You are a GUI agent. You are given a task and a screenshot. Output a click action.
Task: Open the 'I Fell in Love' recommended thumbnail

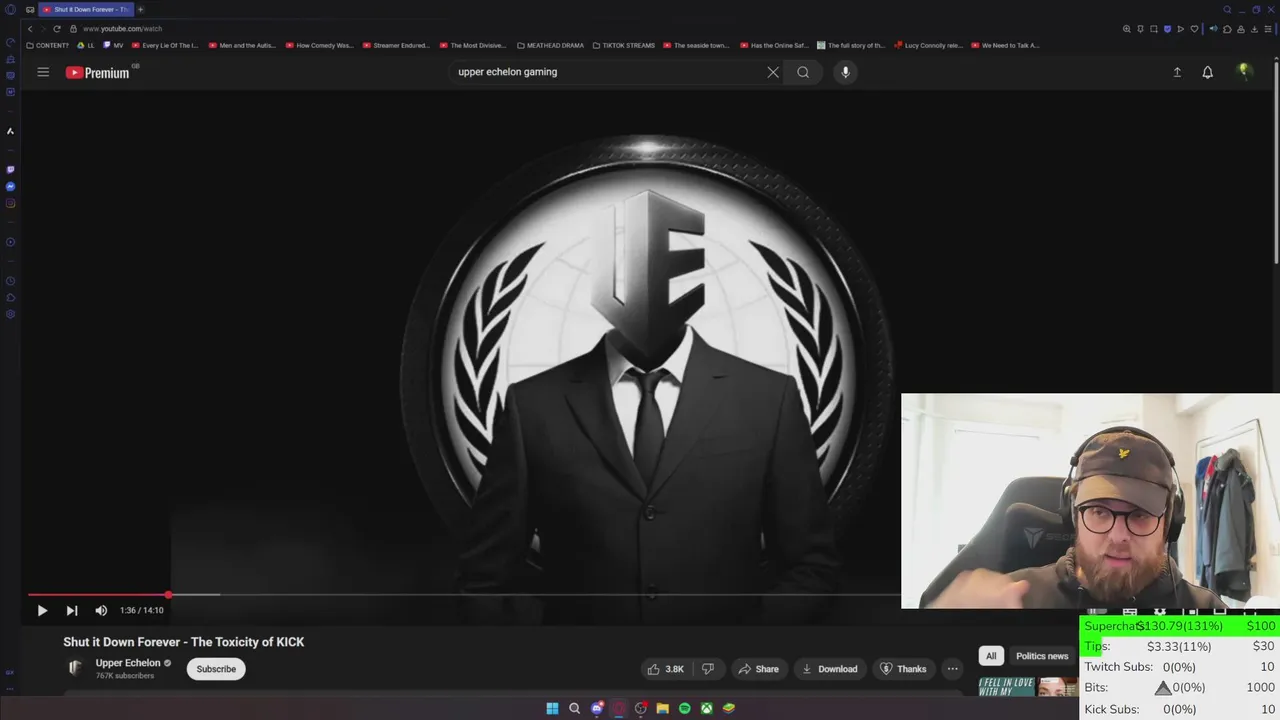tap(1028, 687)
